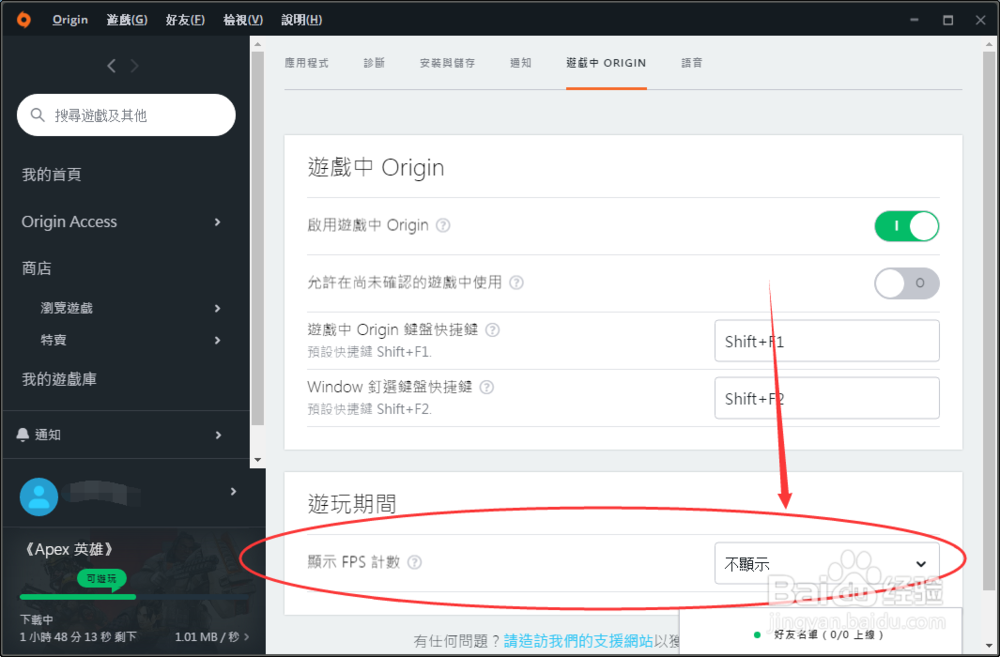Click the 《Apex 英雄》 download title
This screenshot has height=657, width=1000.
click(x=69, y=549)
